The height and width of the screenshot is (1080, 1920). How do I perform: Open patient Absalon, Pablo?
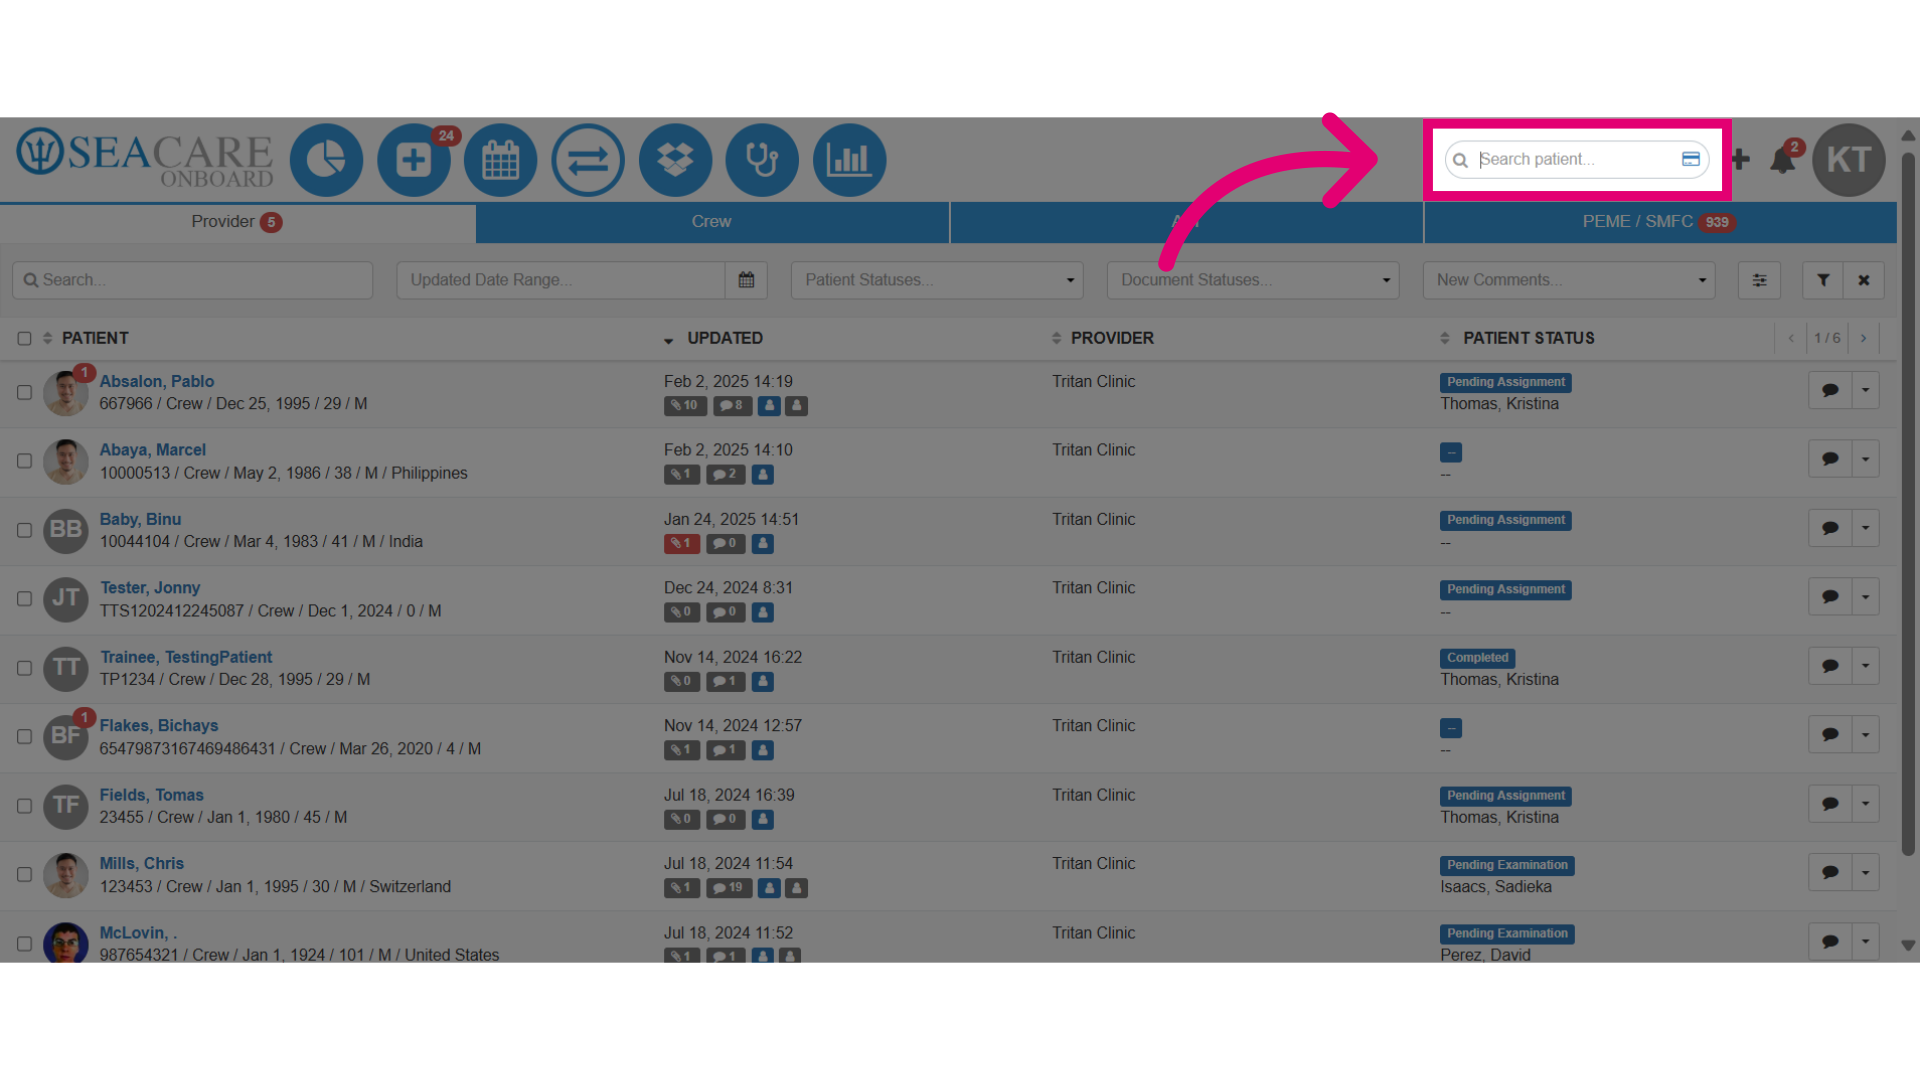pyautogui.click(x=157, y=381)
